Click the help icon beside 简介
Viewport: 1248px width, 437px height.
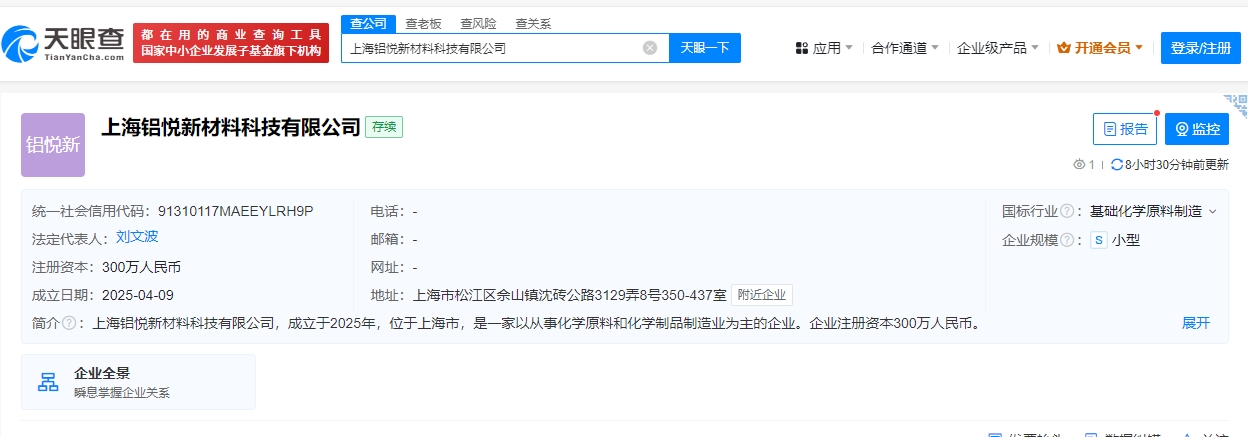pos(69,323)
